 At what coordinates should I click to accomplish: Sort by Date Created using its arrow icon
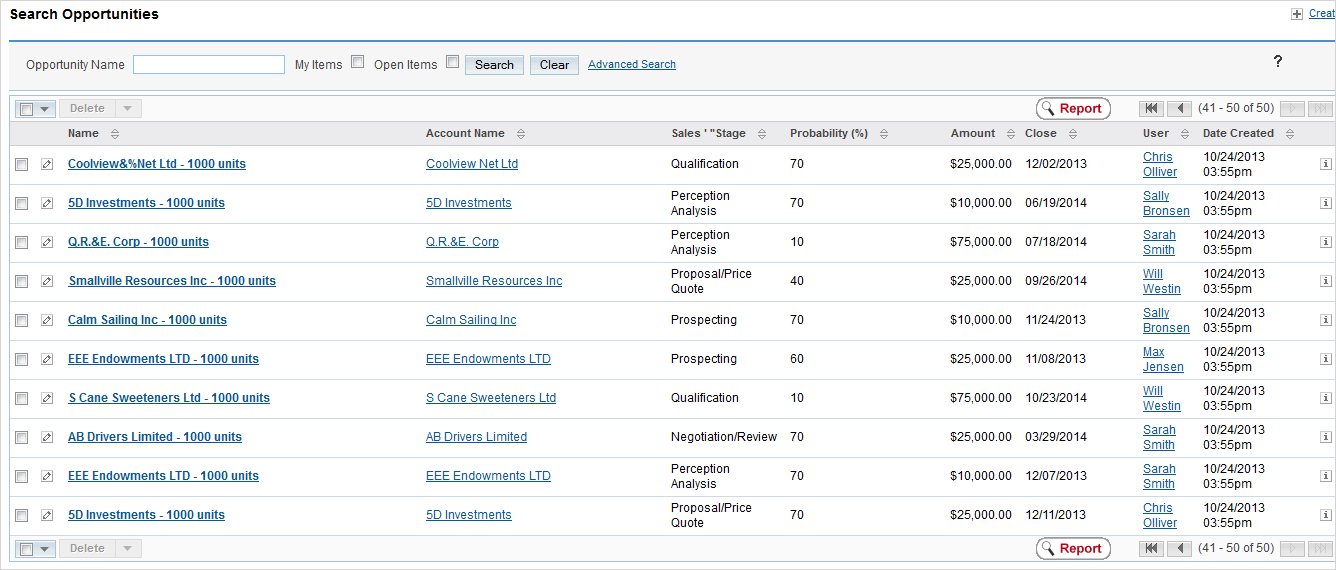point(1290,134)
